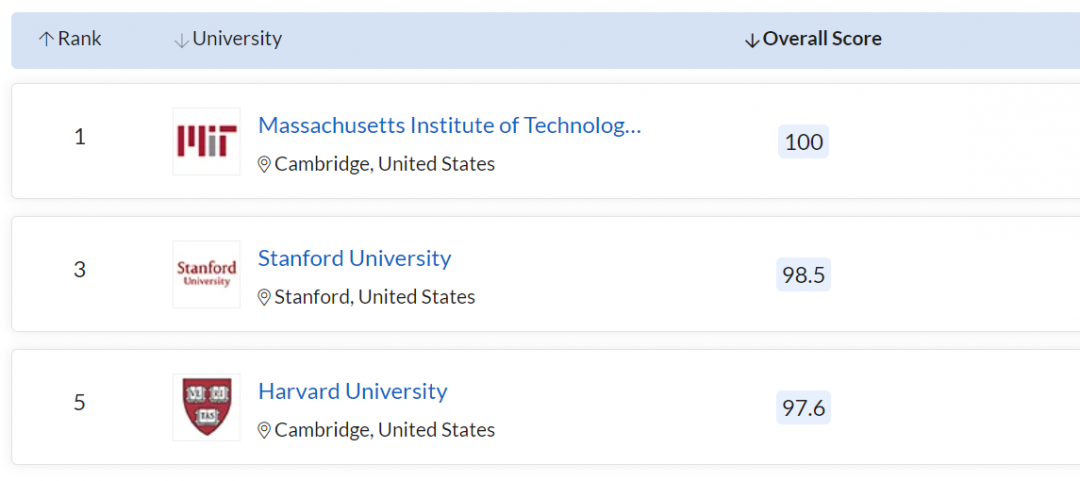
Task: Click the Harvard crest logo
Action: pyautogui.click(x=206, y=406)
